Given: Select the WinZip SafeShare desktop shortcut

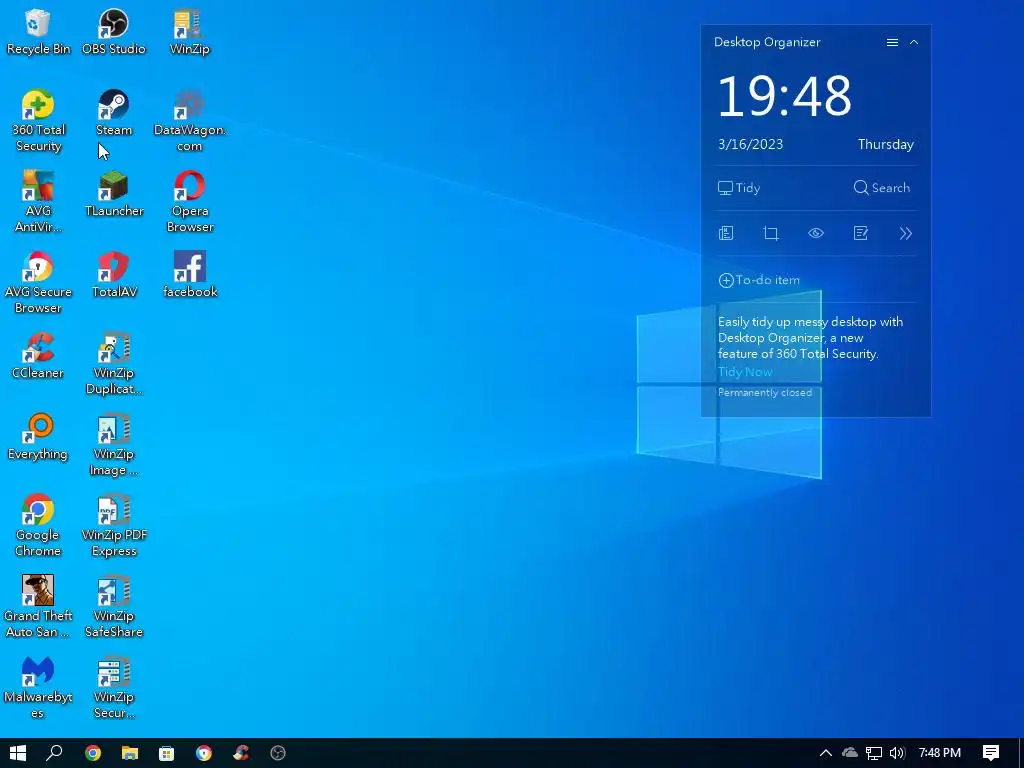Looking at the screenshot, I should [x=114, y=607].
